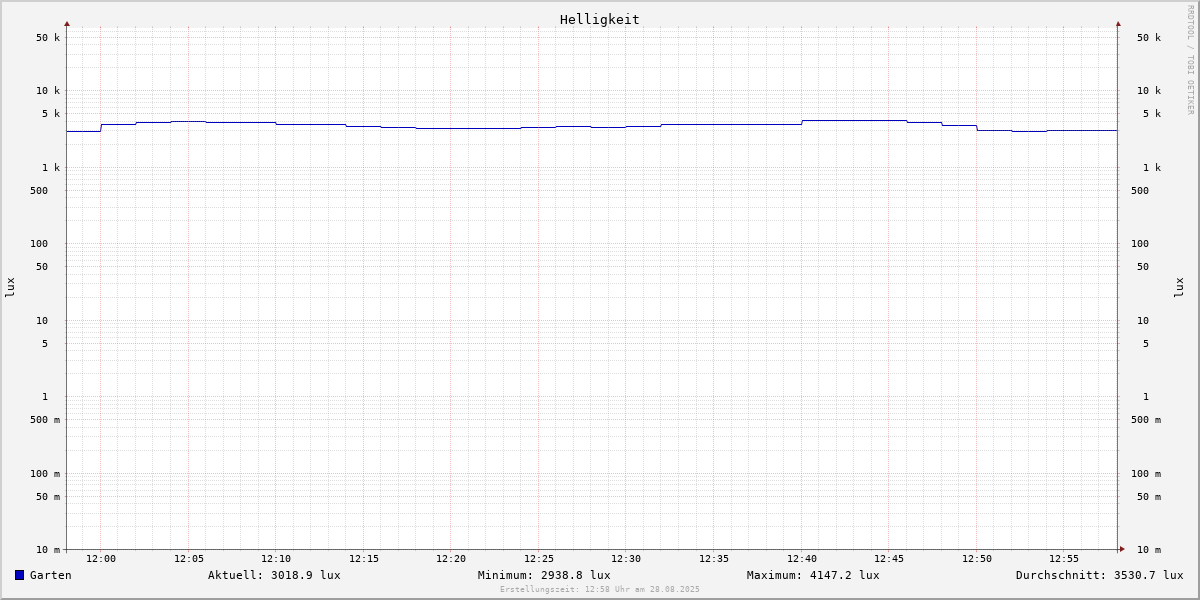Select the Minimum: 2938.8 lux value

(x=544, y=575)
